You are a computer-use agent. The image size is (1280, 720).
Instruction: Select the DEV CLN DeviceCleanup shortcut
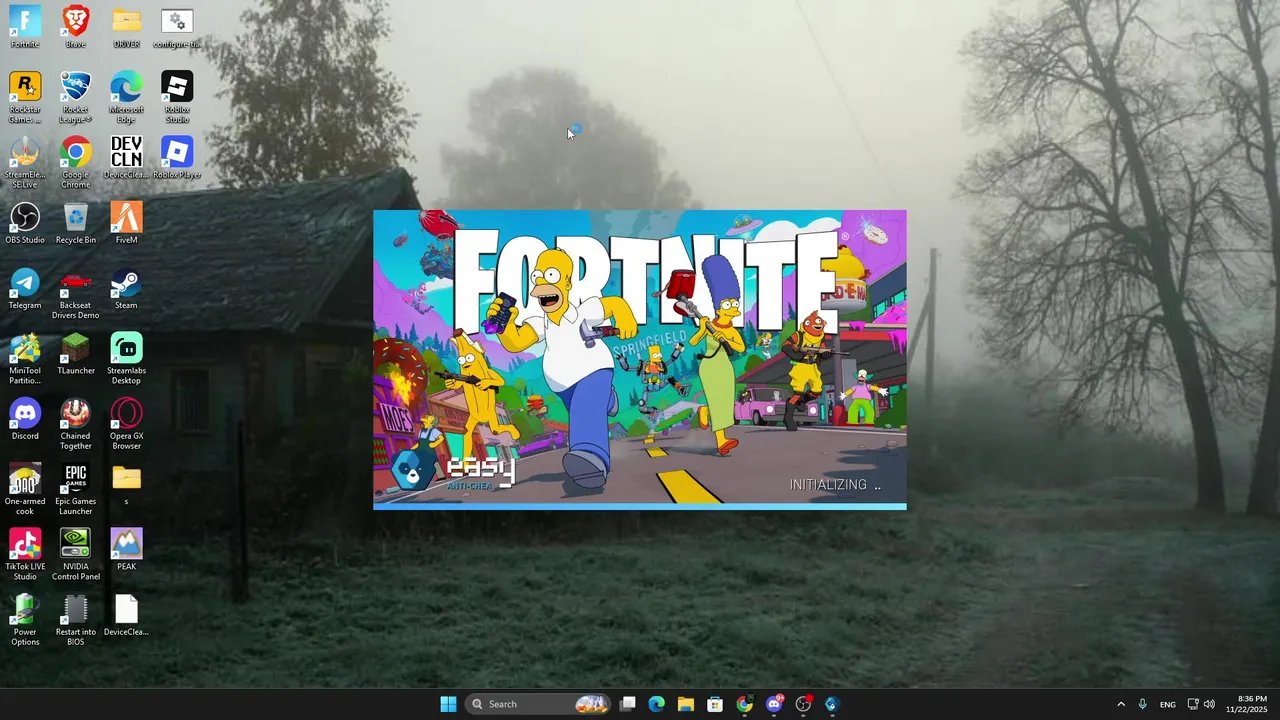coord(126,158)
